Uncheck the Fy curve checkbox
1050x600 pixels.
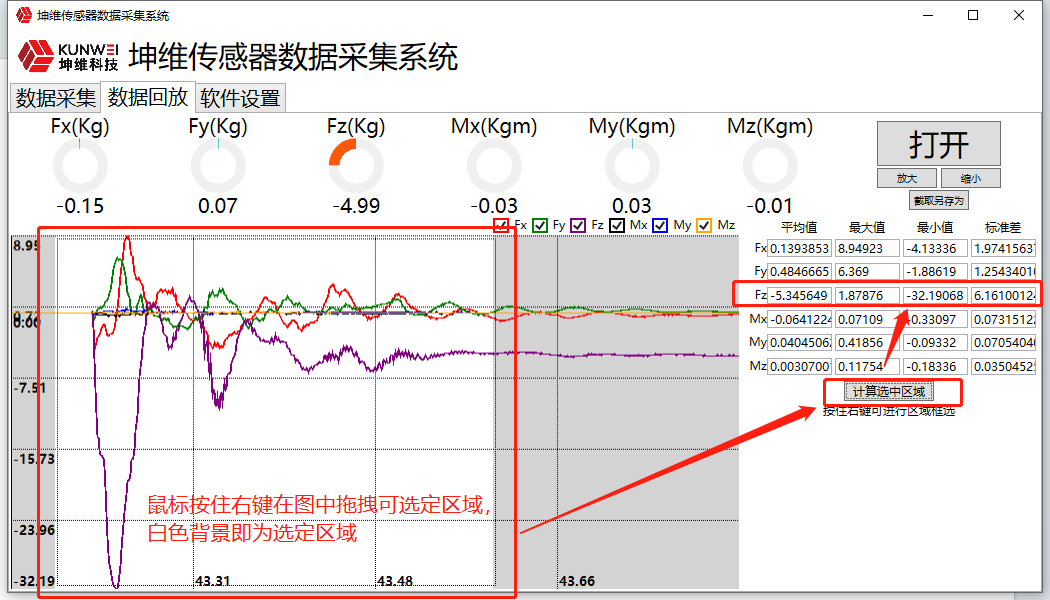click(540, 226)
